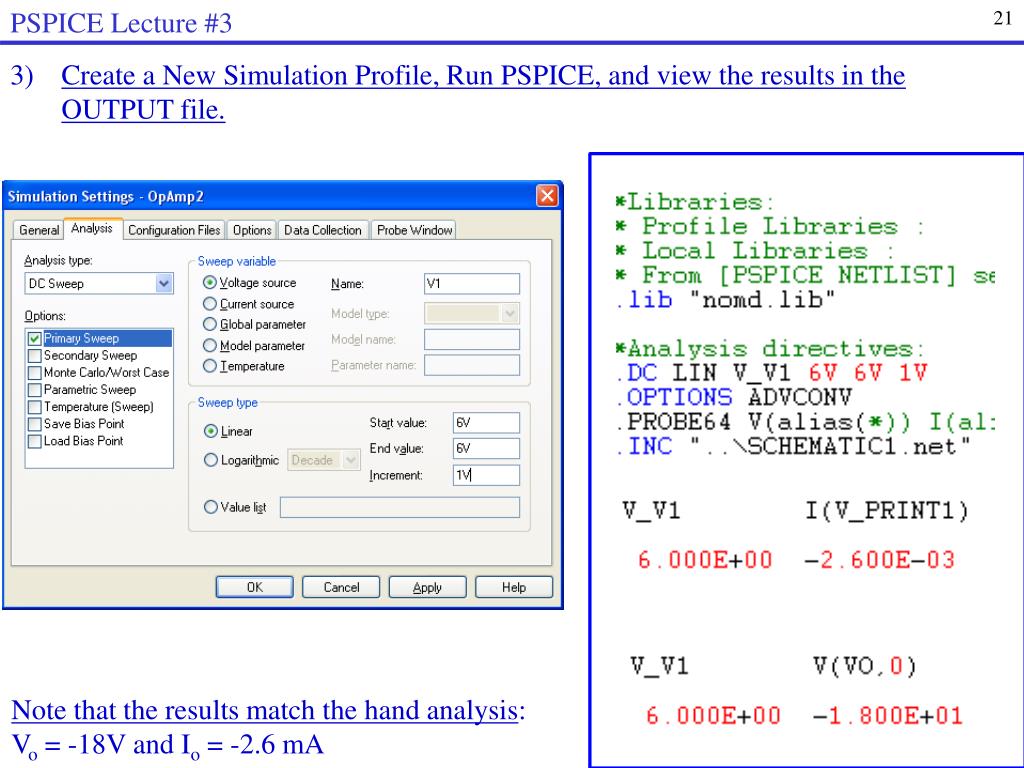Click the '.OPTIONS ADVCONV' line
1024x768 pixels.
(734, 397)
